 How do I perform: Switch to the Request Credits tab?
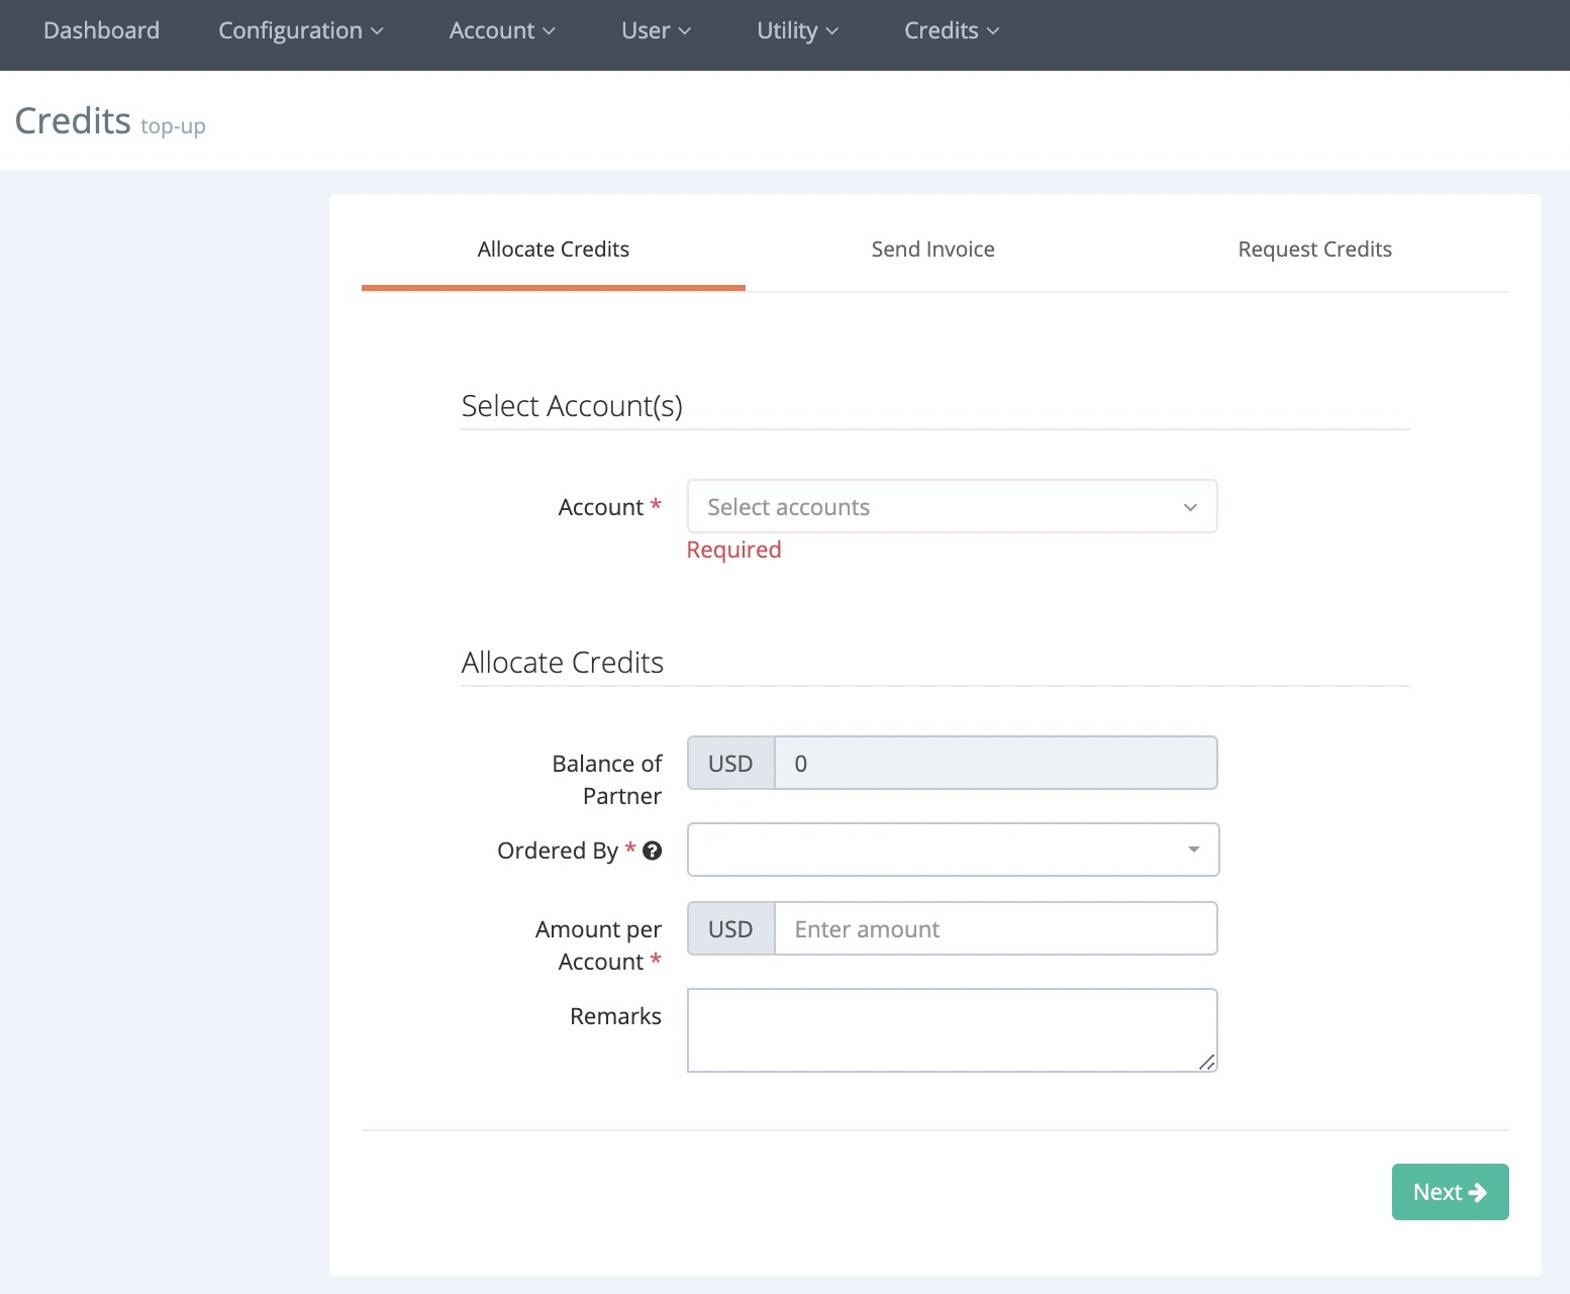[1314, 249]
